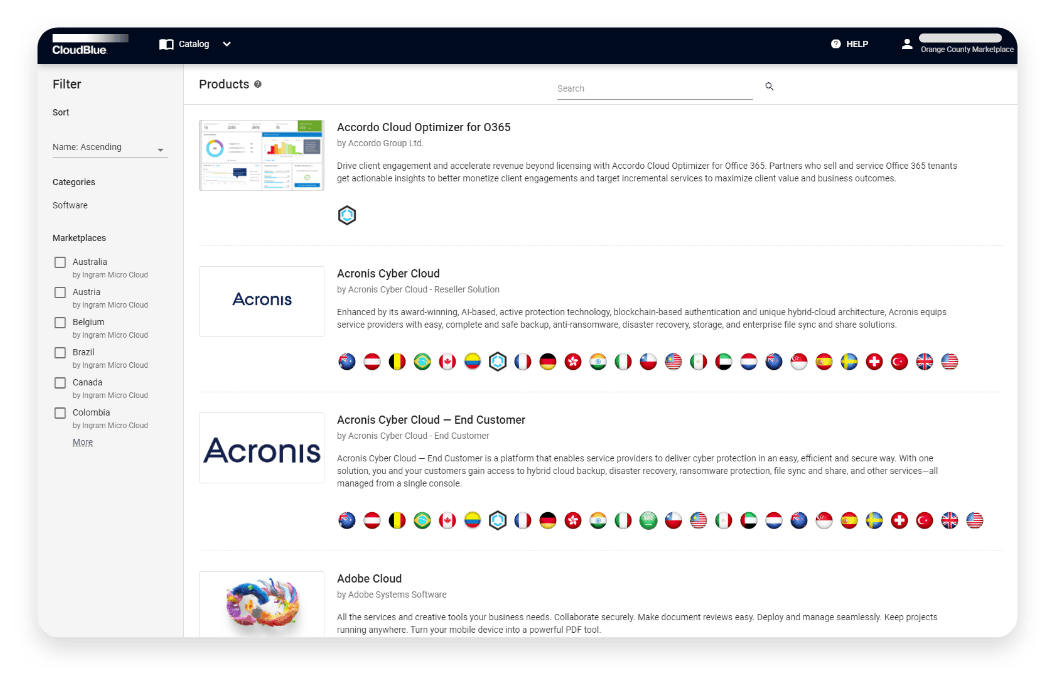Open the Accordo Cloud Optimizer dashboard thumbnail
This screenshot has width=1055, height=685.
tap(262, 155)
